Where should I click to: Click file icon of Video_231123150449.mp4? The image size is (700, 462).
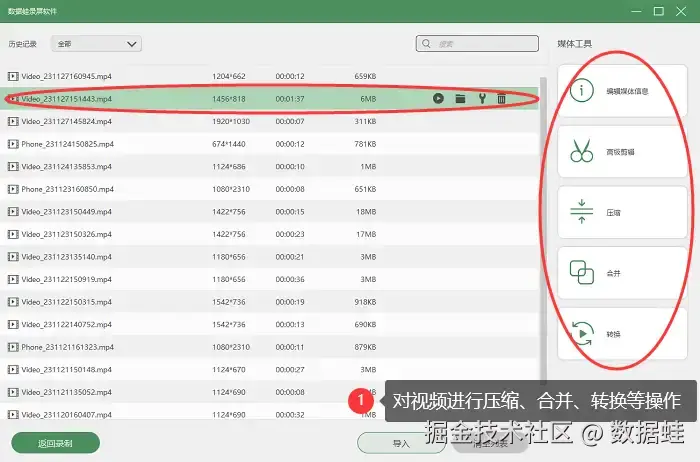coord(13,212)
